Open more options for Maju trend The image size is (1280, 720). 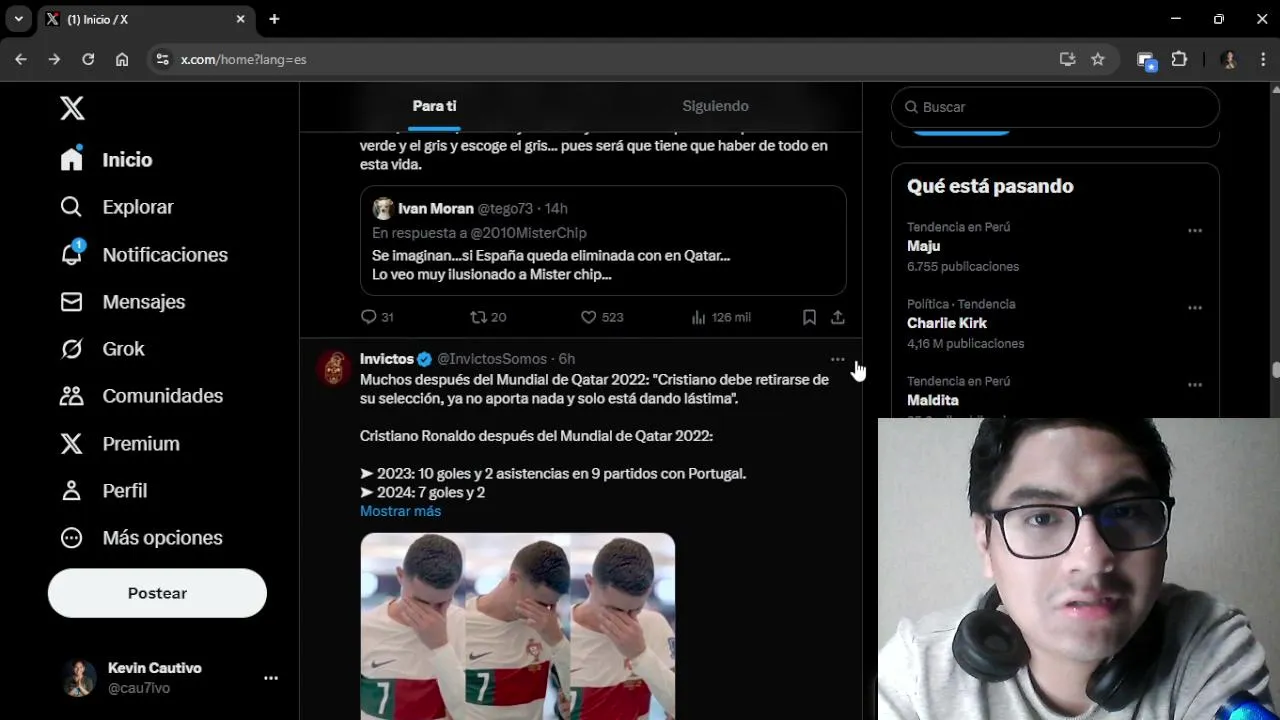pyautogui.click(x=1195, y=231)
